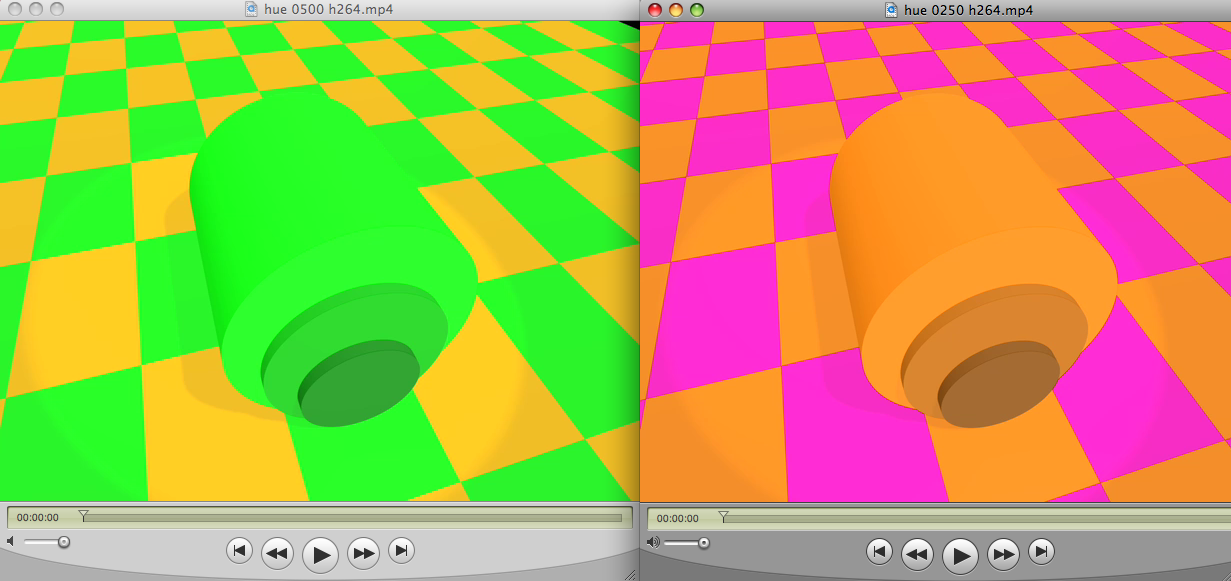This screenshot has height=581, width=1231.
Task: Zoom the hue 0250 h264.mp4 window
Action: point(697,9)
